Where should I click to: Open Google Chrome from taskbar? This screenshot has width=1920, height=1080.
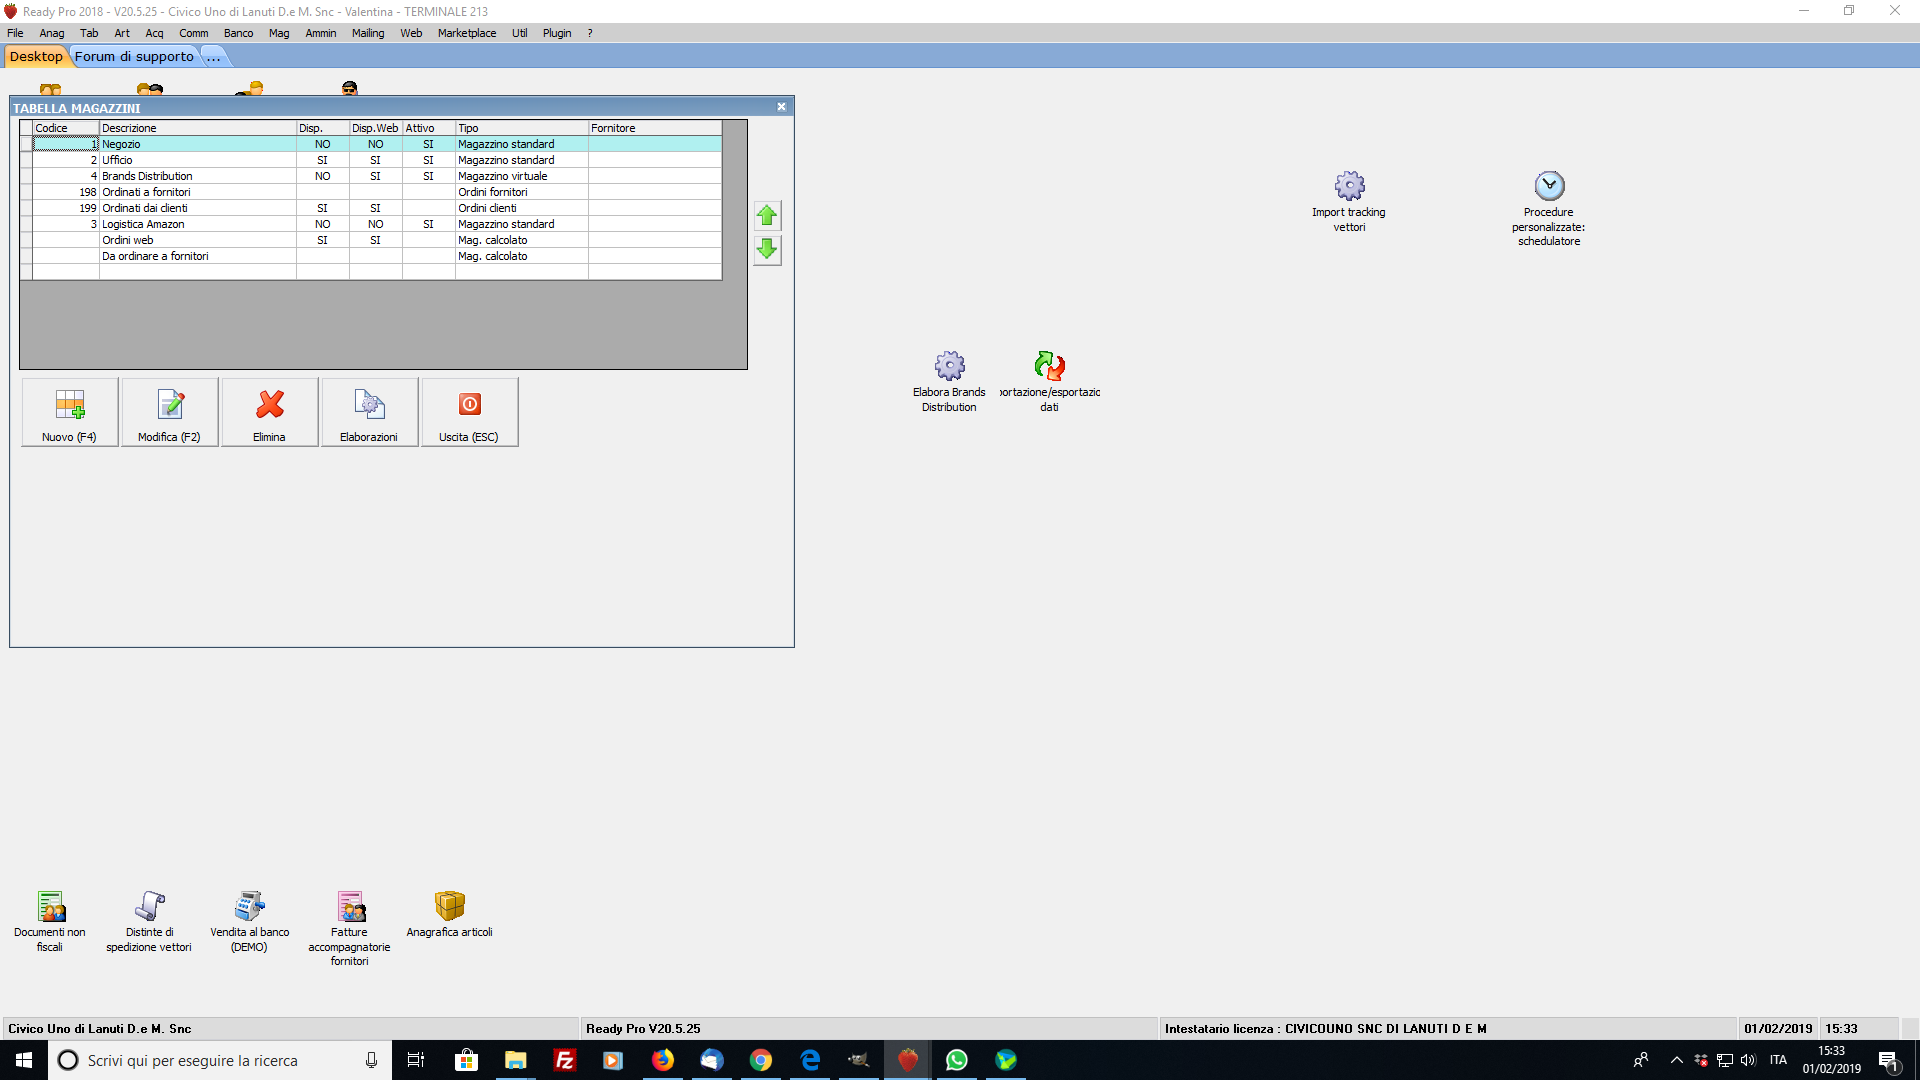pos(760,1060)
